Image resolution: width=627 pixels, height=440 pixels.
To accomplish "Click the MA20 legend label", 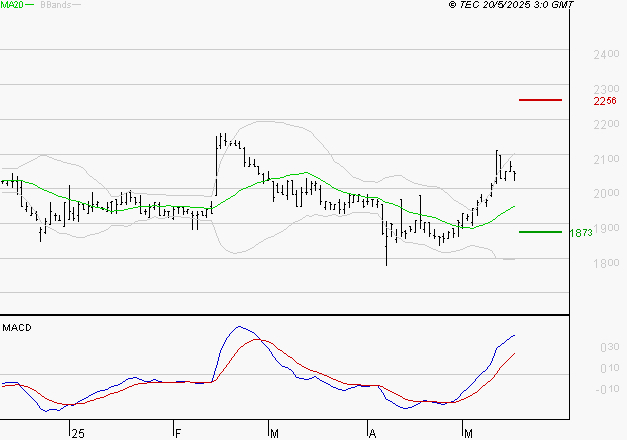I will tap(10, 5).
